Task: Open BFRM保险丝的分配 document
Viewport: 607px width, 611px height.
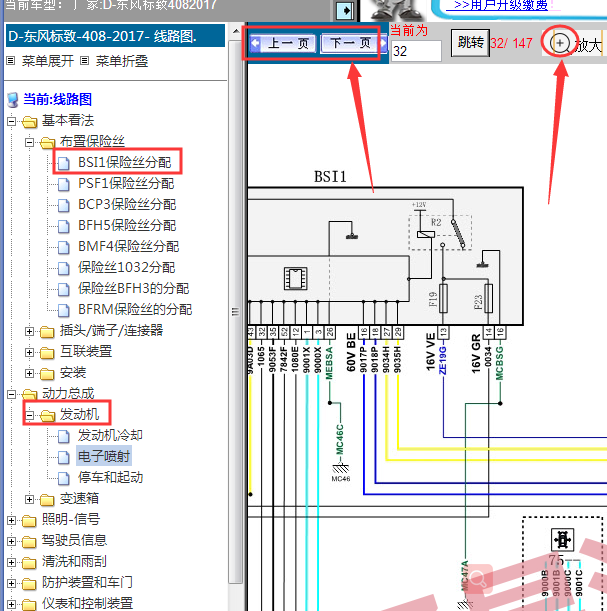Action: coord(135,309)
